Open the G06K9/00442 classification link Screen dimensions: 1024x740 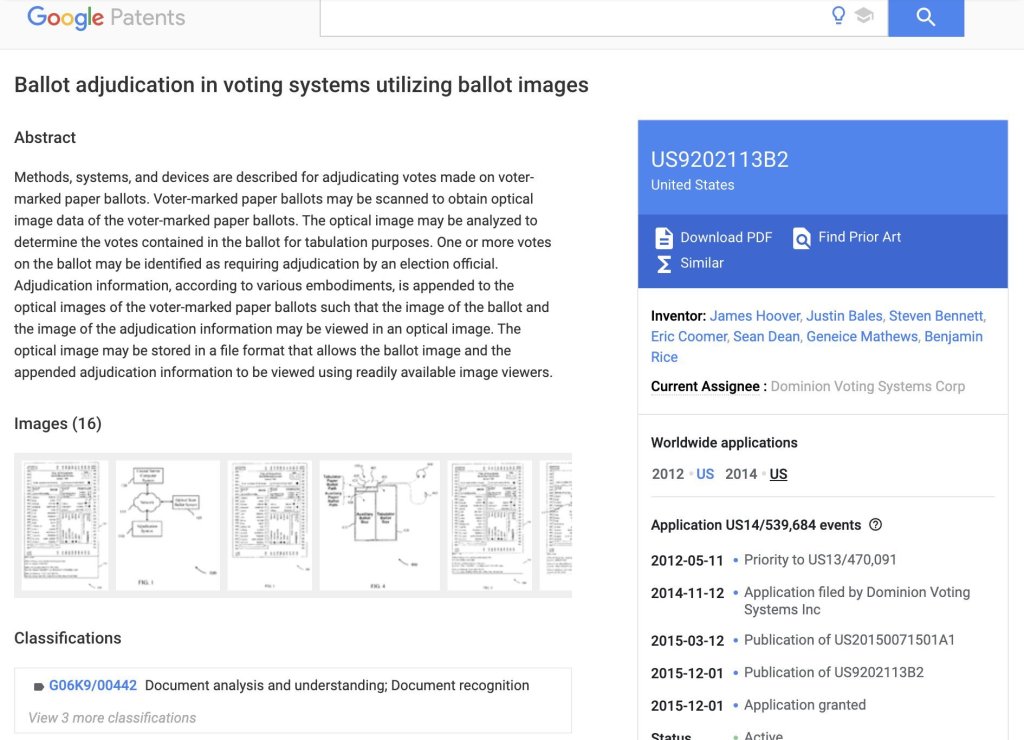(x=93, y=686)
